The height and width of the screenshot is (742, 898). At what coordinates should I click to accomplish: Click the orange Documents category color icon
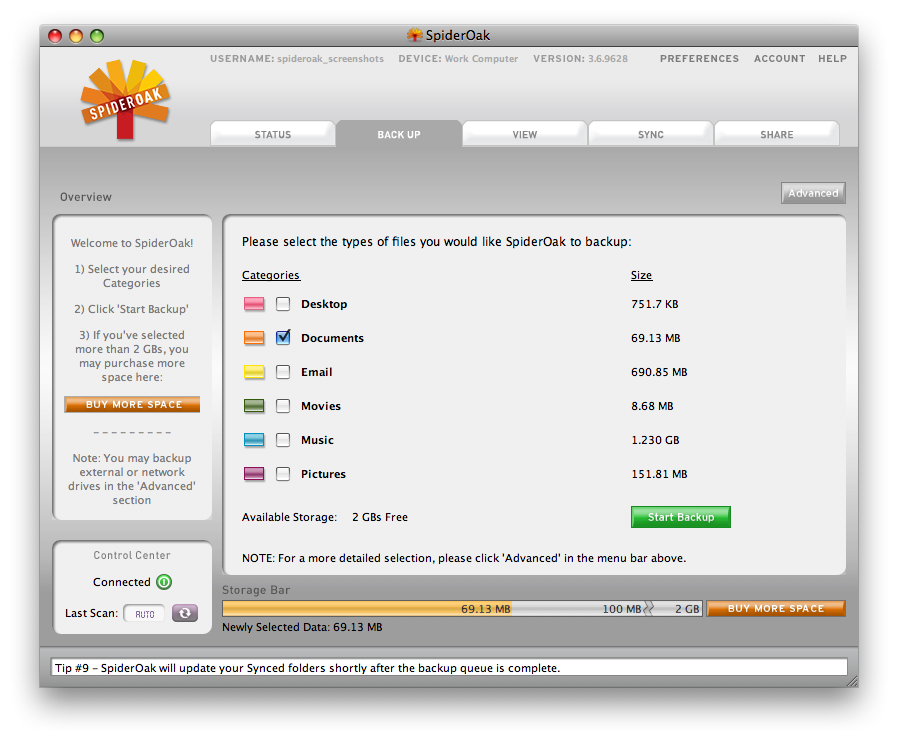254,338
